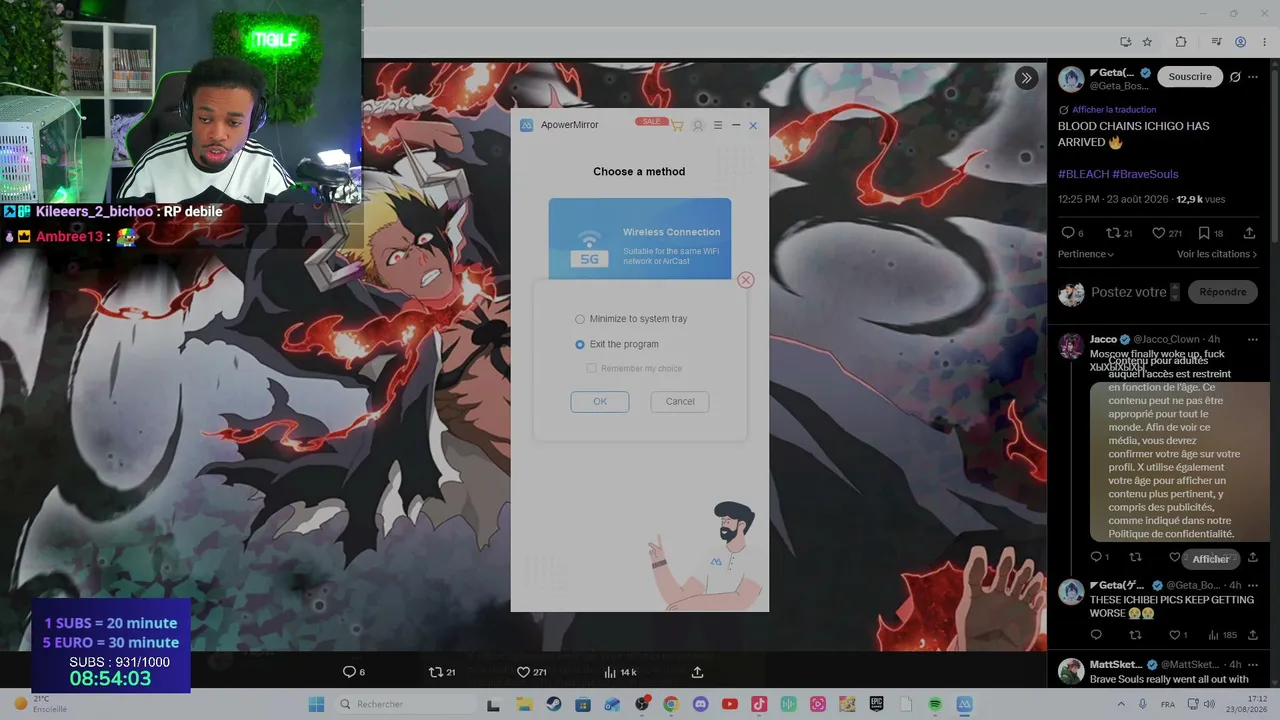Bookmark this page with the star icon
The width and height of the screenshot is (1280, 720).
click(1147, 42)
